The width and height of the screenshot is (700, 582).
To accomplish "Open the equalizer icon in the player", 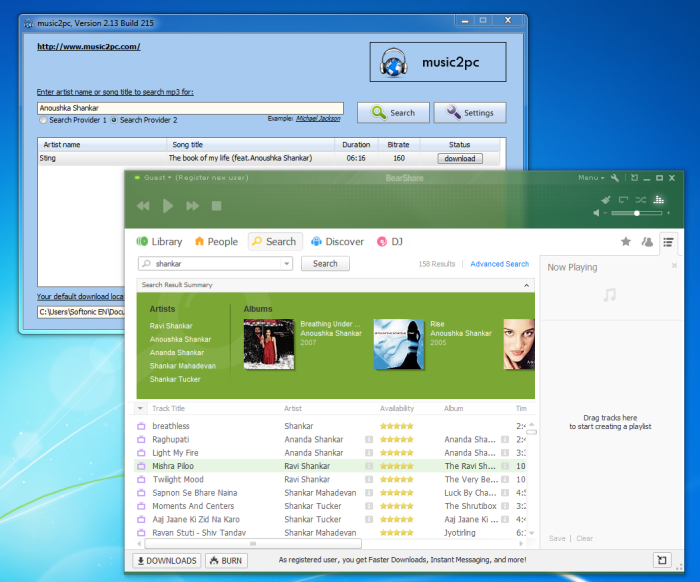I will [659, 200].
